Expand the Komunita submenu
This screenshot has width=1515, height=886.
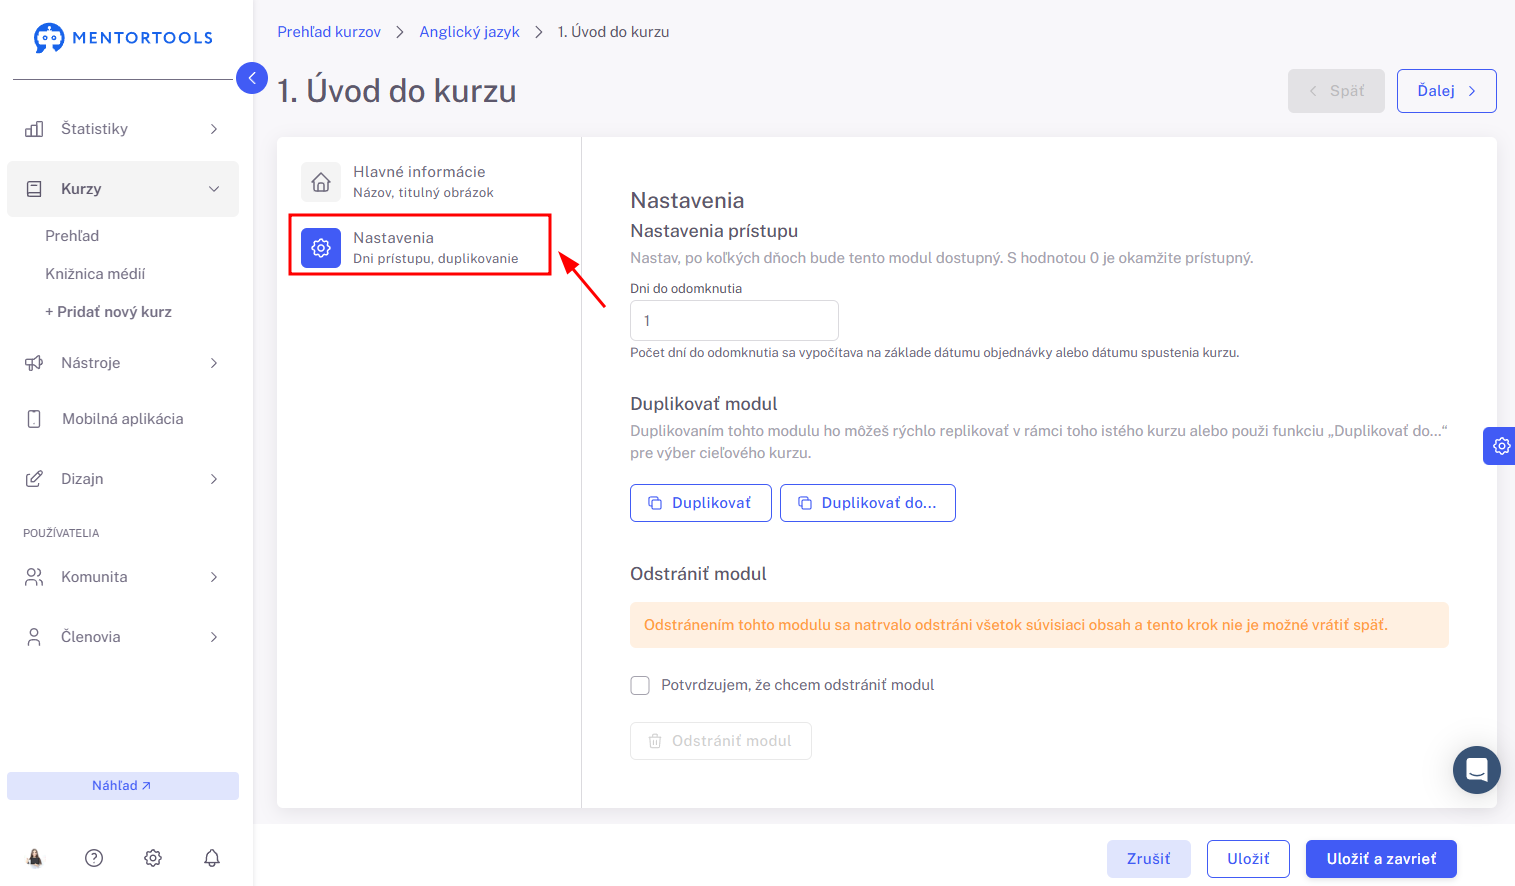pos(123,577)
